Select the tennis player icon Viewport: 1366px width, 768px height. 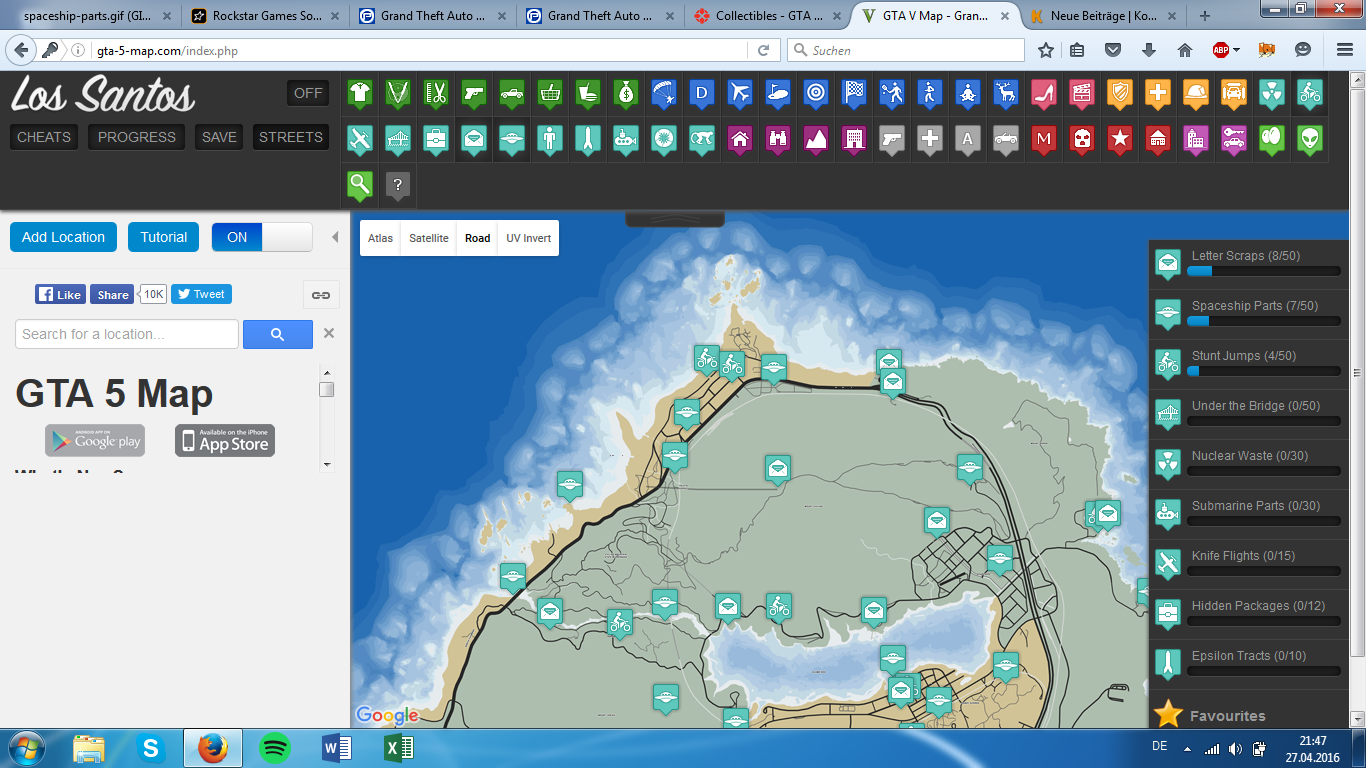coord(891,94)
